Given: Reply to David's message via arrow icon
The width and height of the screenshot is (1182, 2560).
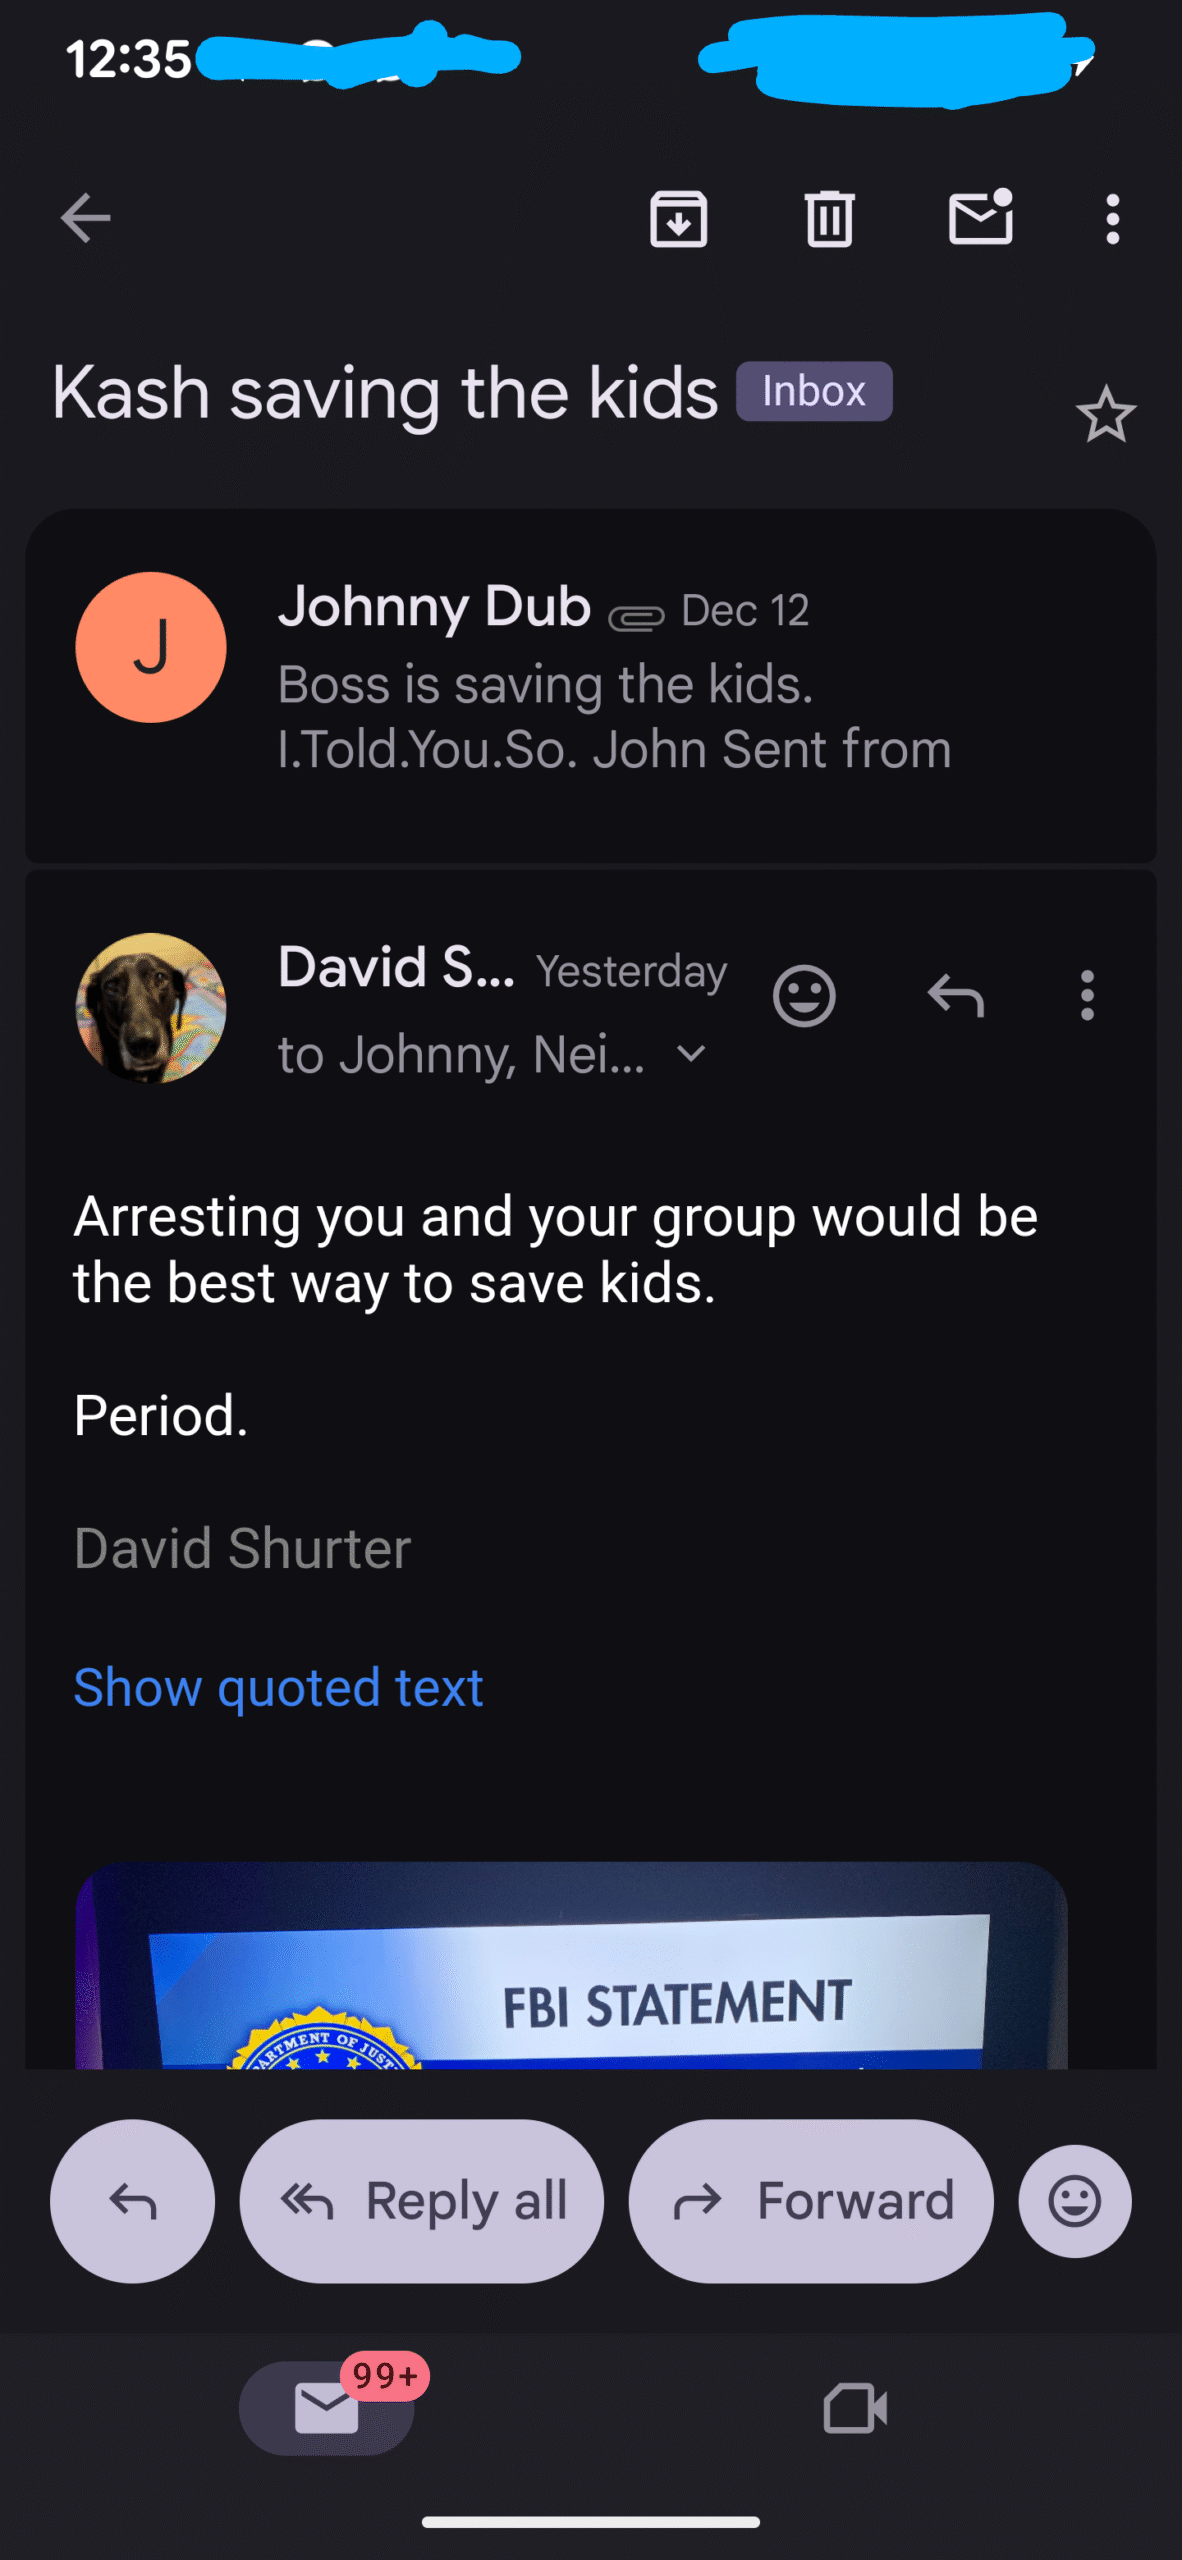Looking at the screenshot, I should pos(956,996).
